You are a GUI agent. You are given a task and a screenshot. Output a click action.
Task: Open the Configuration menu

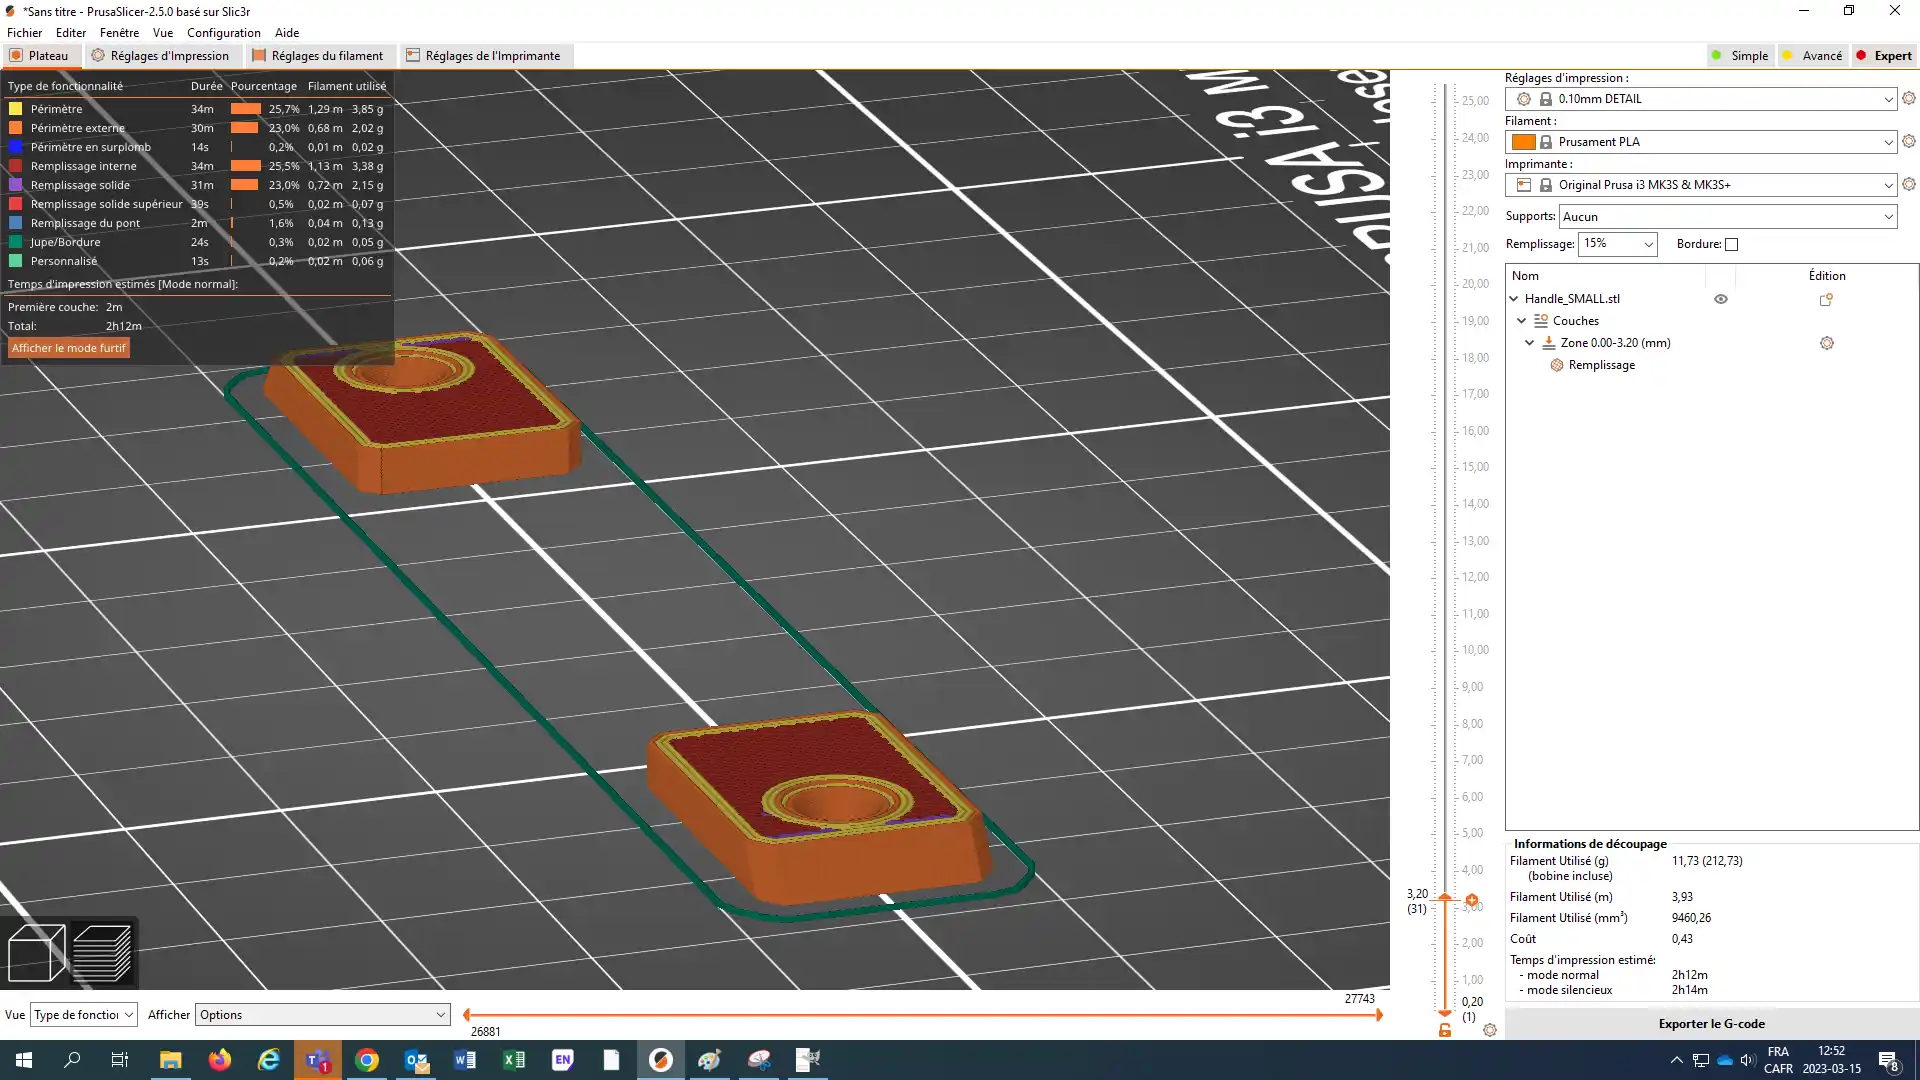pos(224,33)
